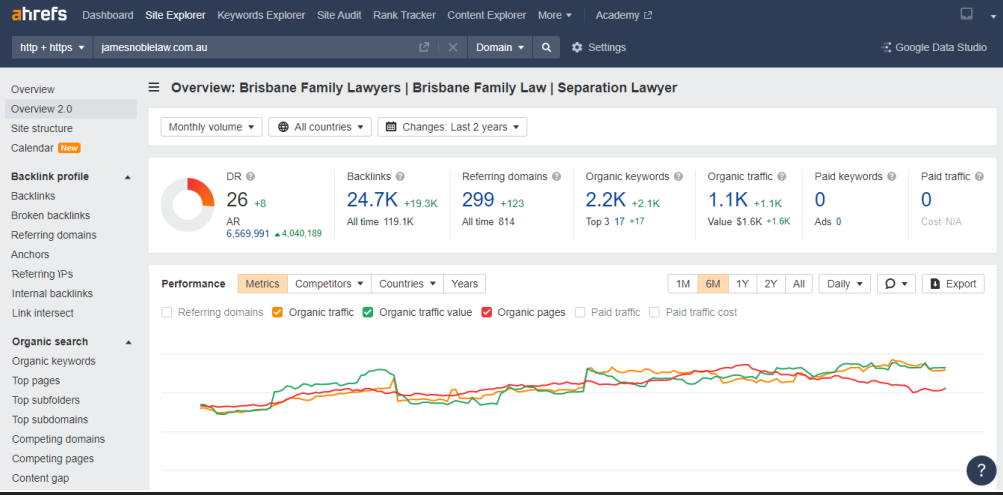Open Top pages report
1003x495 pixels.
pos(36,381)
